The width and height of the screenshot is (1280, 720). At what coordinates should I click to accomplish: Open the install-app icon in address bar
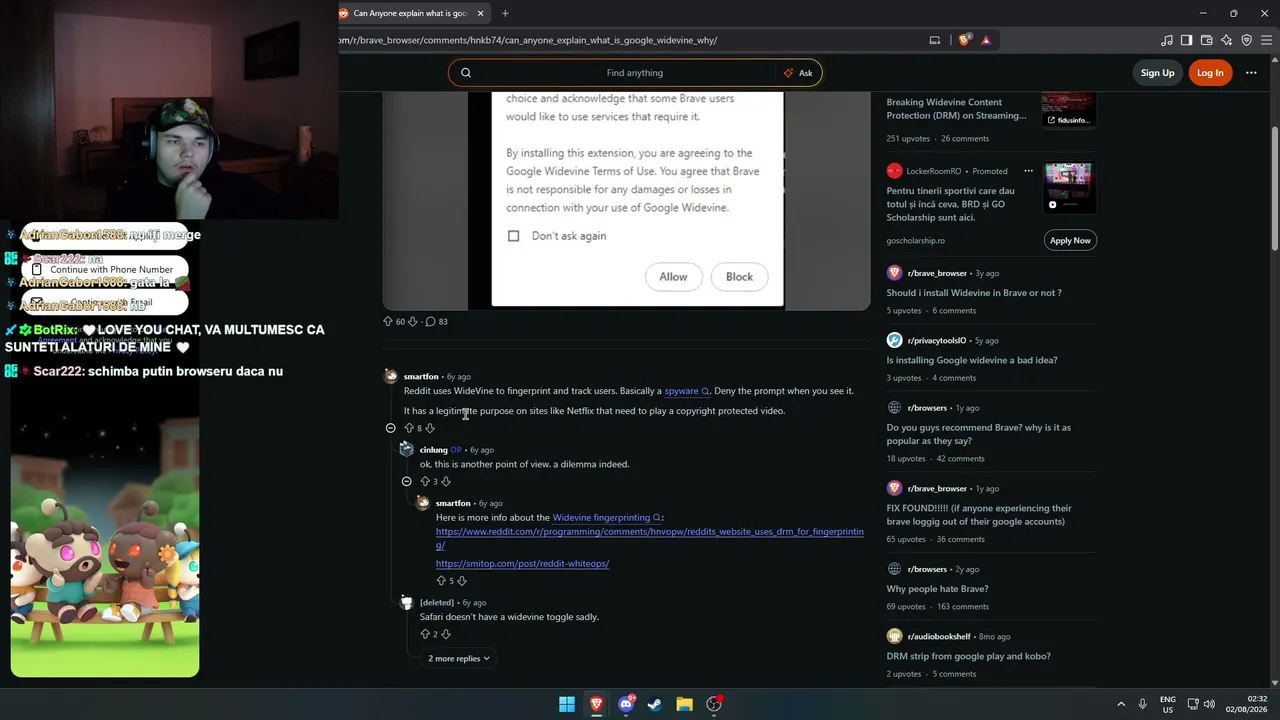click(935, 40)
